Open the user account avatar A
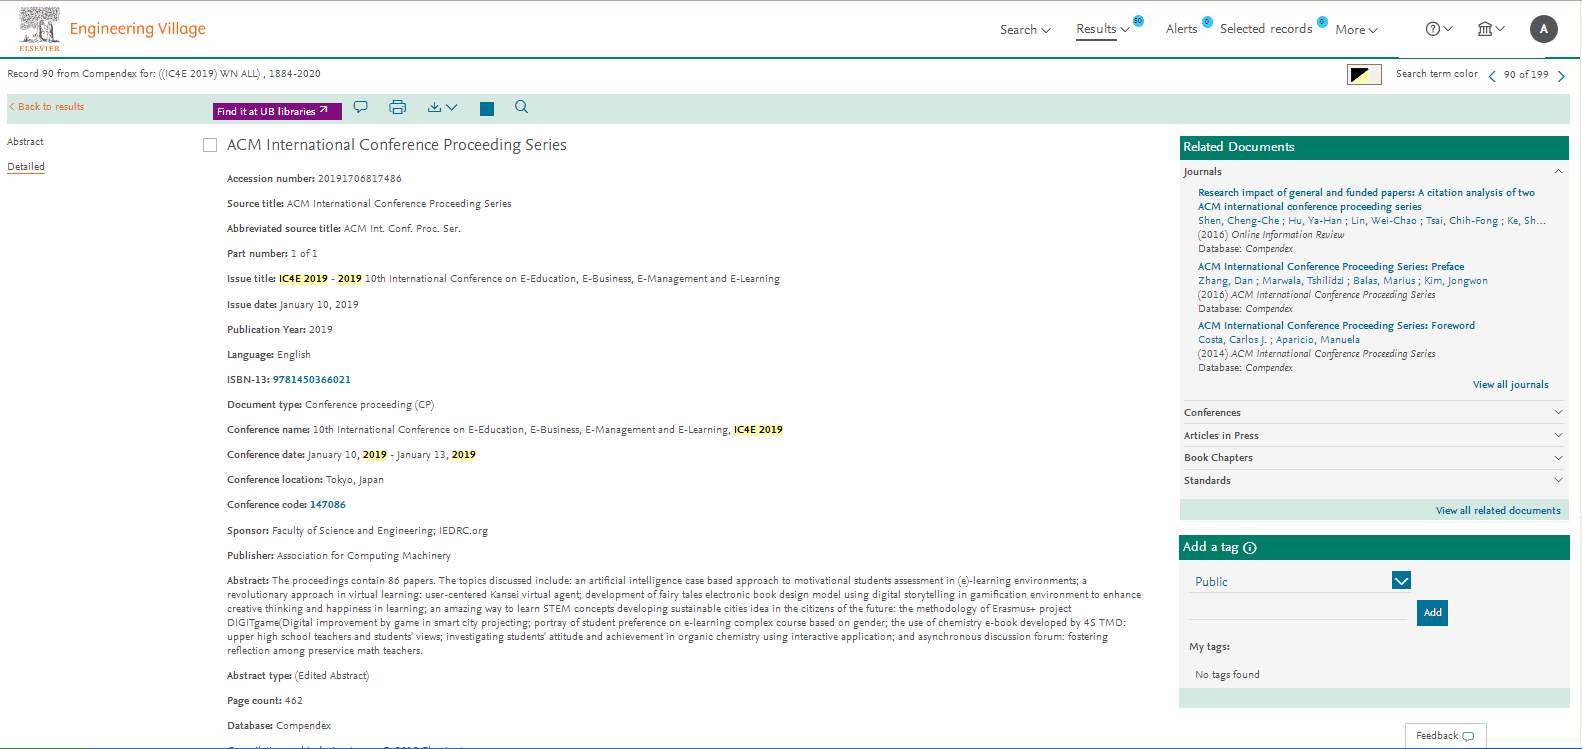 (x=1544, y=29)
